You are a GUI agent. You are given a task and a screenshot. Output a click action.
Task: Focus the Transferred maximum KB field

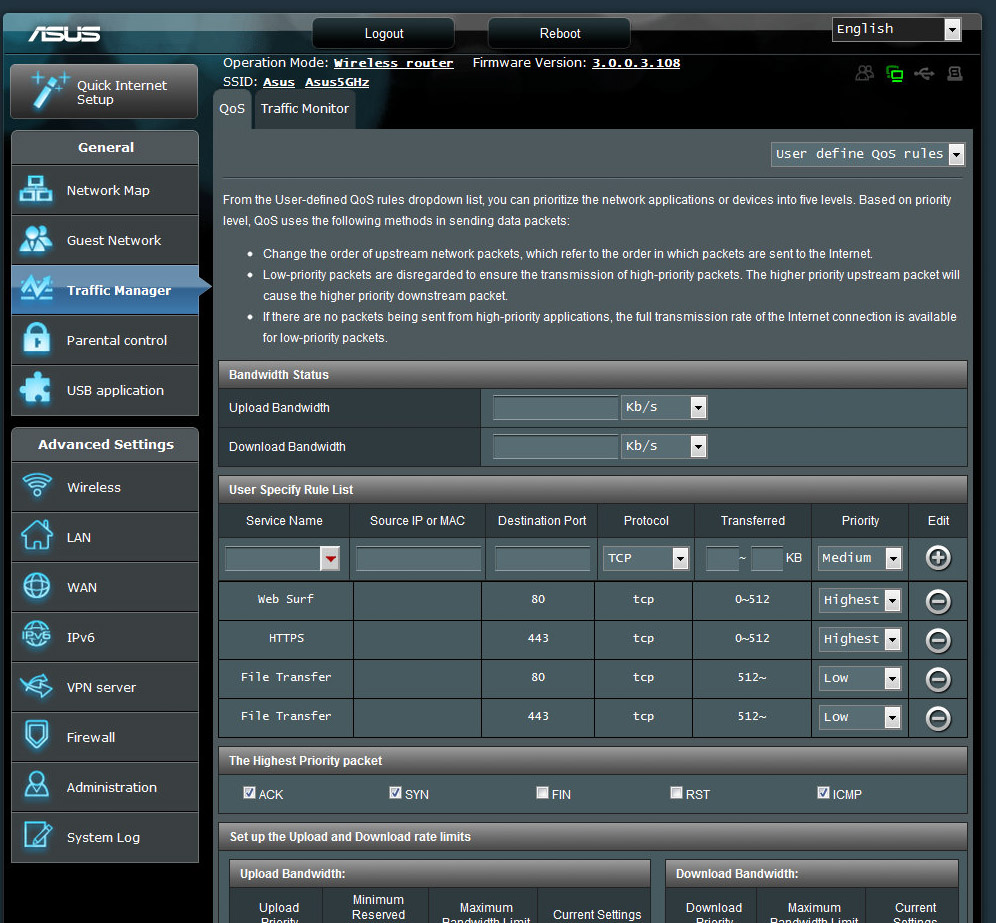(766, 559)
